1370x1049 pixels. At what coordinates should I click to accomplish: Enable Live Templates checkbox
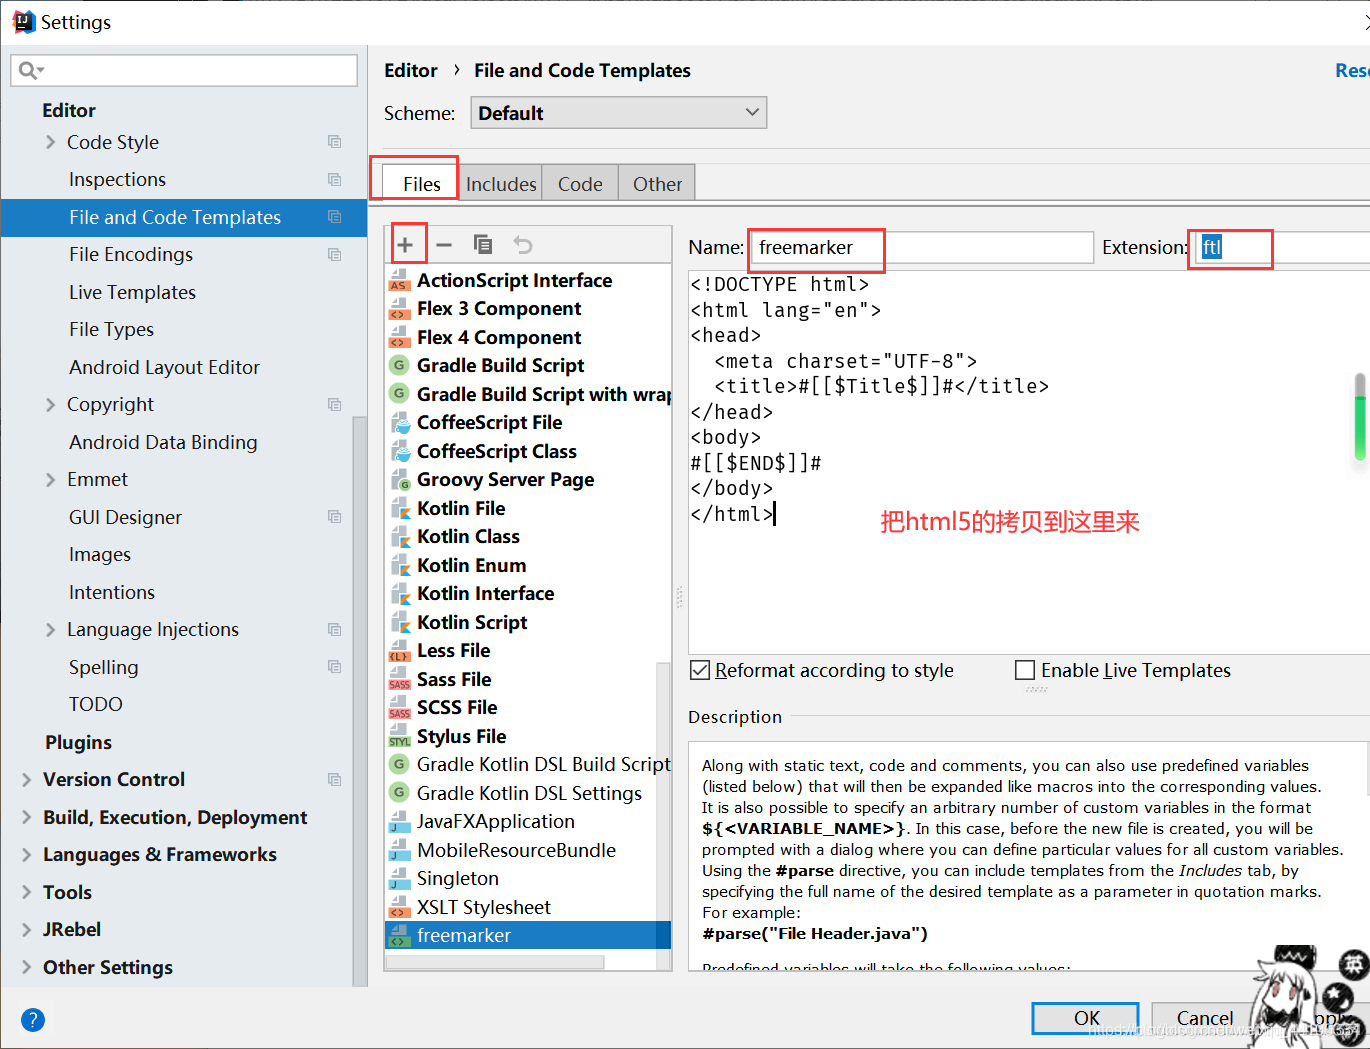click(1025, 670)
